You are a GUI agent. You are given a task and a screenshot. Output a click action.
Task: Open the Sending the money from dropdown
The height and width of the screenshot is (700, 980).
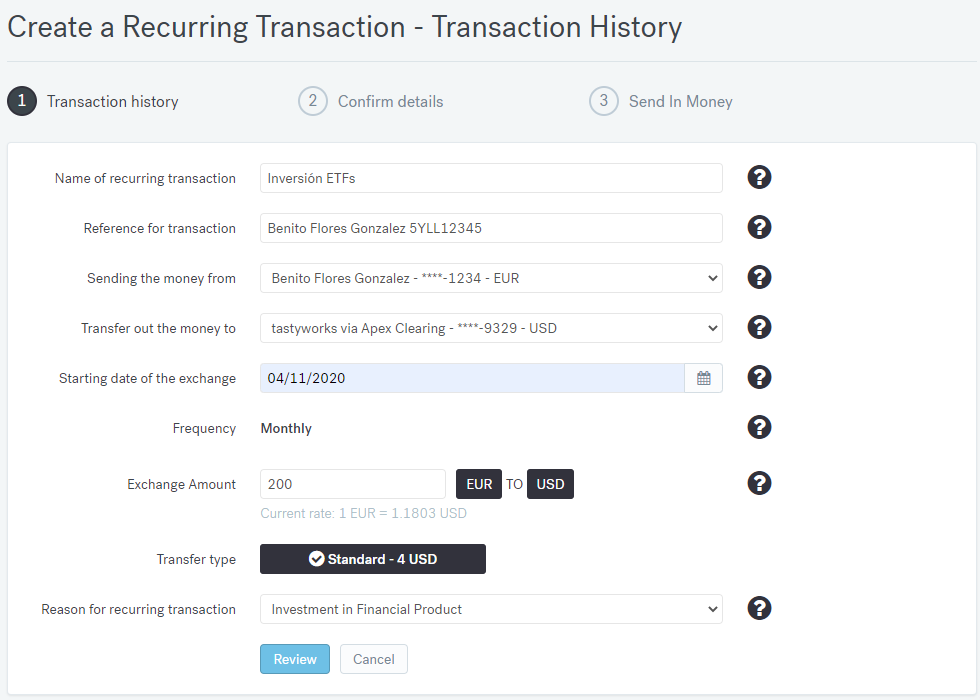(x=491, y=278)
